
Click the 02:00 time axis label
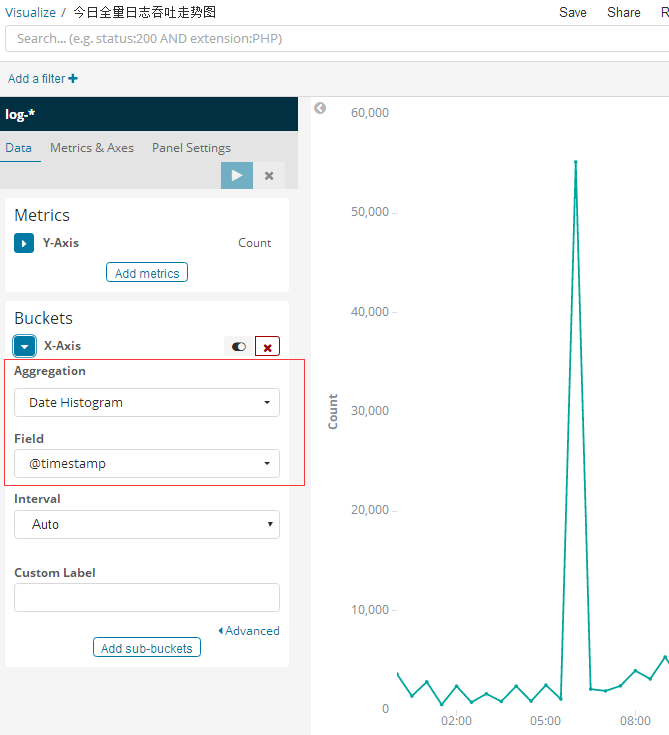point(456,720)
